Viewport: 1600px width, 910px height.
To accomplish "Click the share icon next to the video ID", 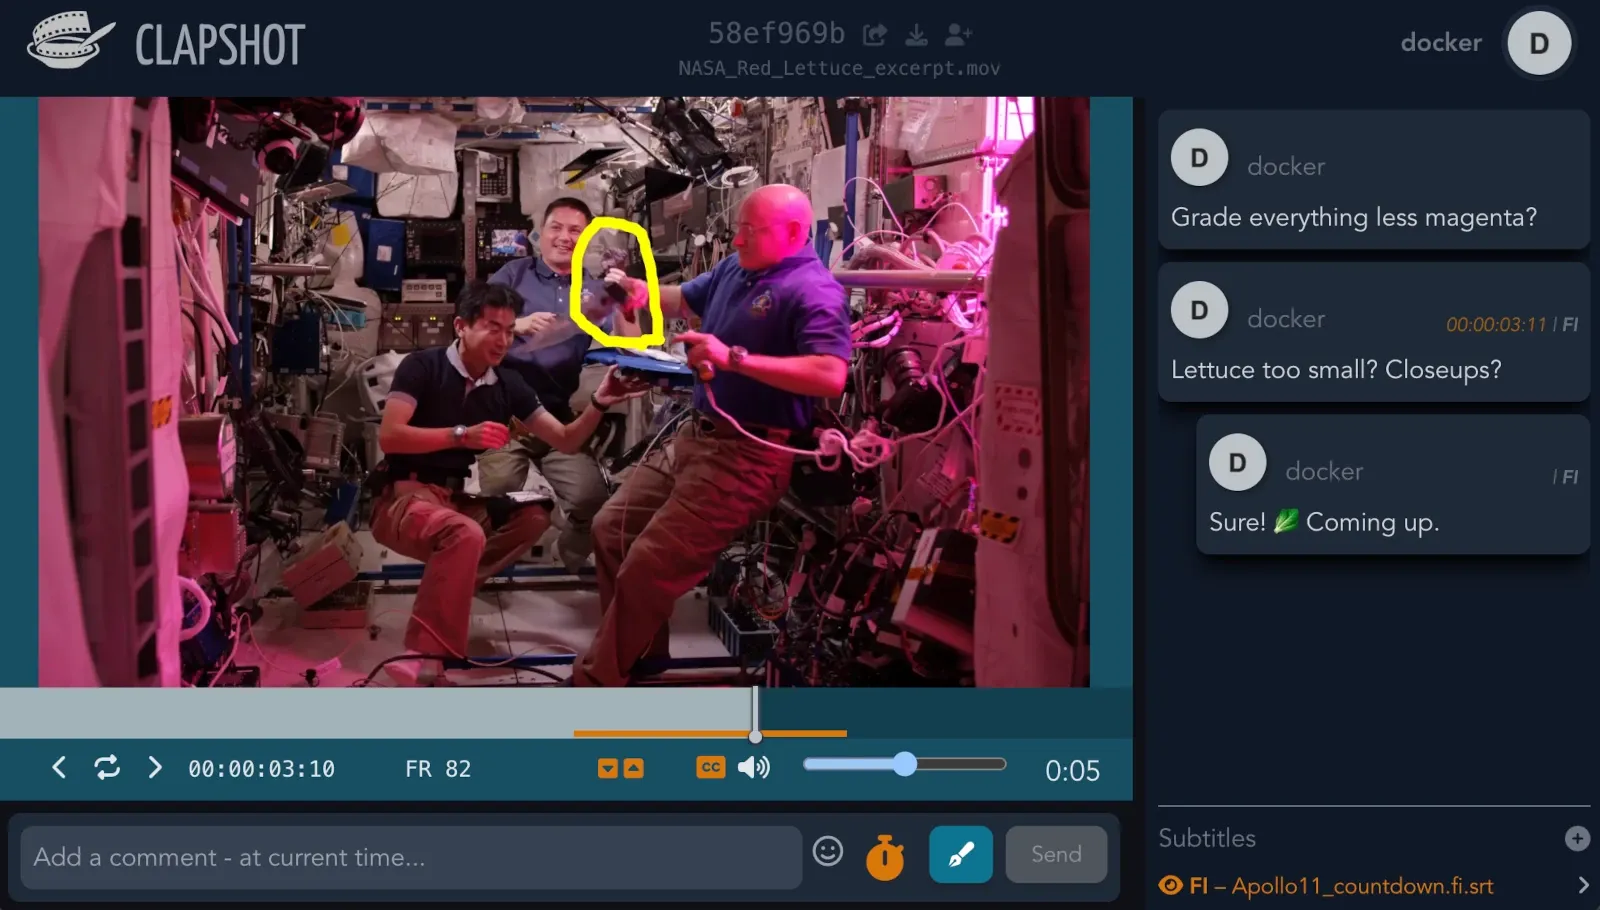I will [873, 33].
